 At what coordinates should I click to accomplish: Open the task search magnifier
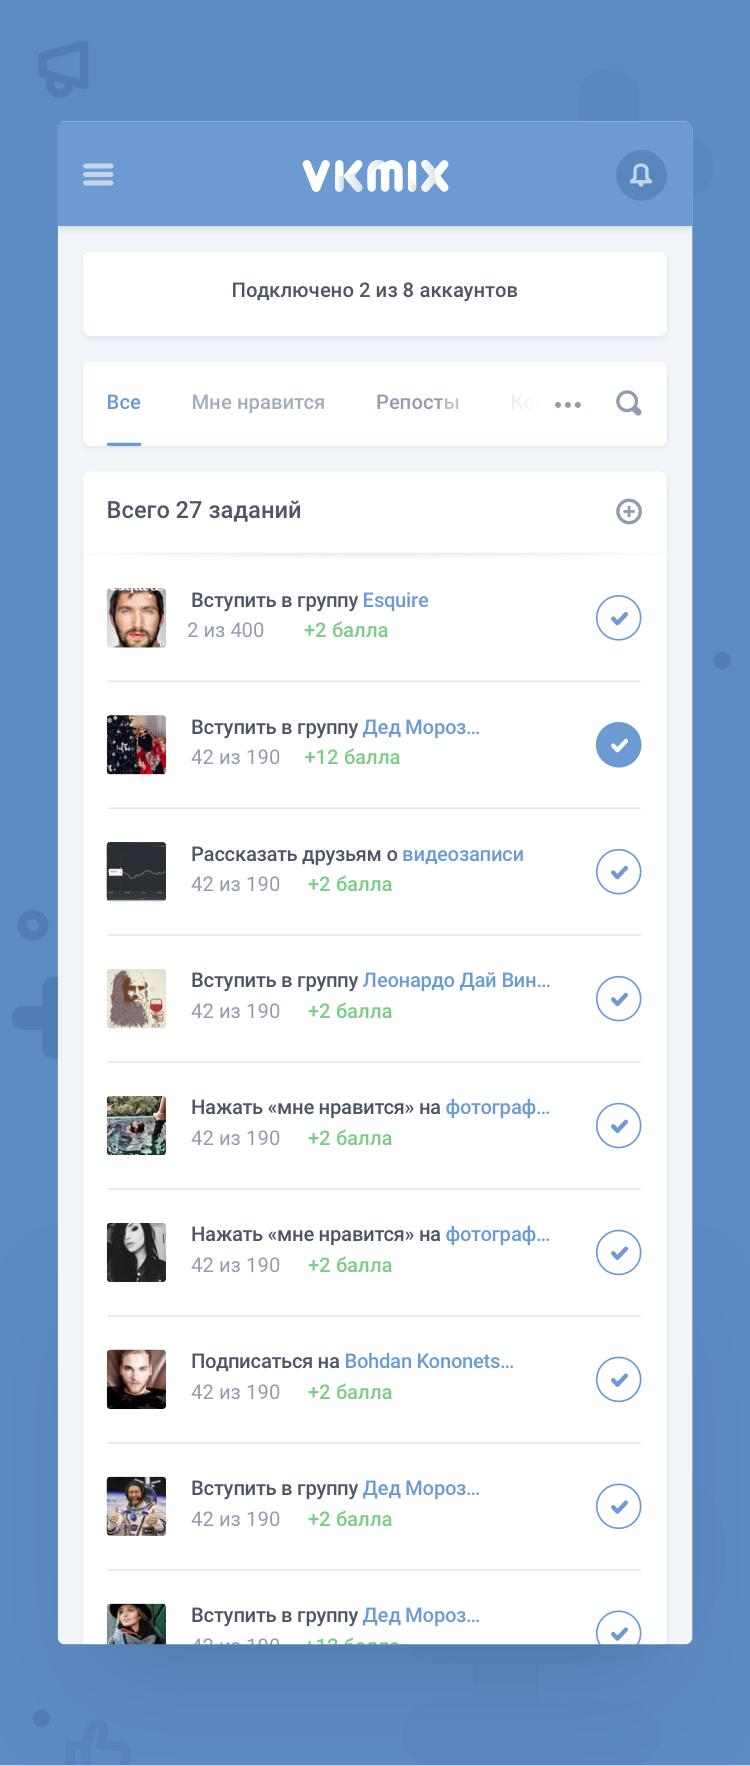coord(628,403)
